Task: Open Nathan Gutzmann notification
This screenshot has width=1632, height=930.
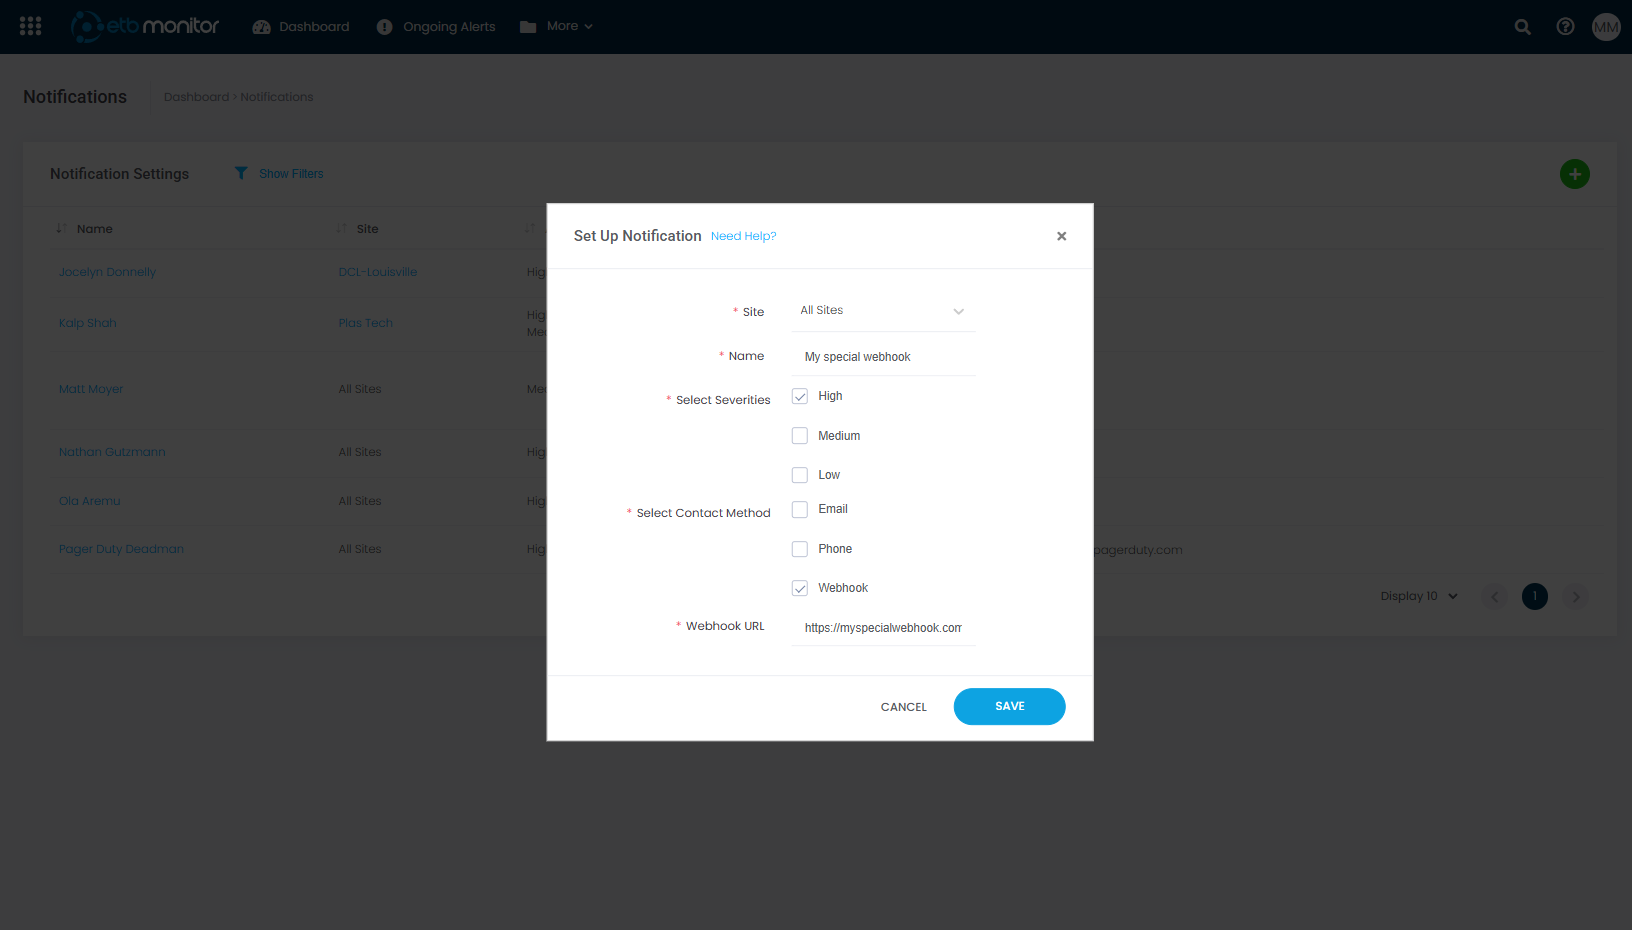Action: [112, 452]
